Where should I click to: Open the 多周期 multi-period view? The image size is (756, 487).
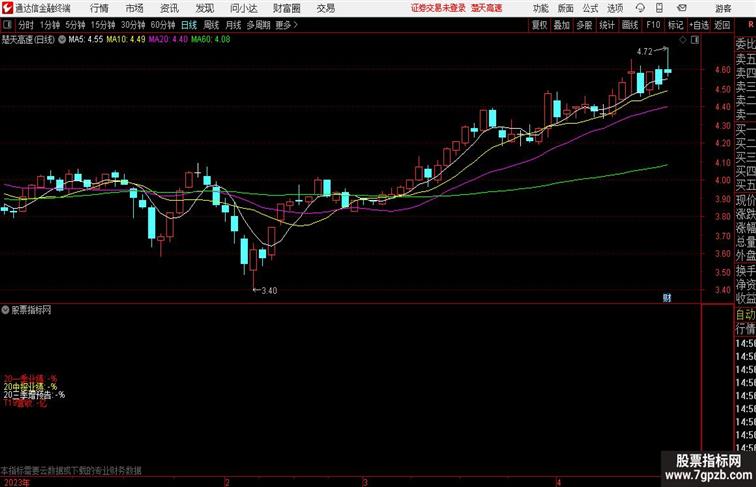[258, 25]
